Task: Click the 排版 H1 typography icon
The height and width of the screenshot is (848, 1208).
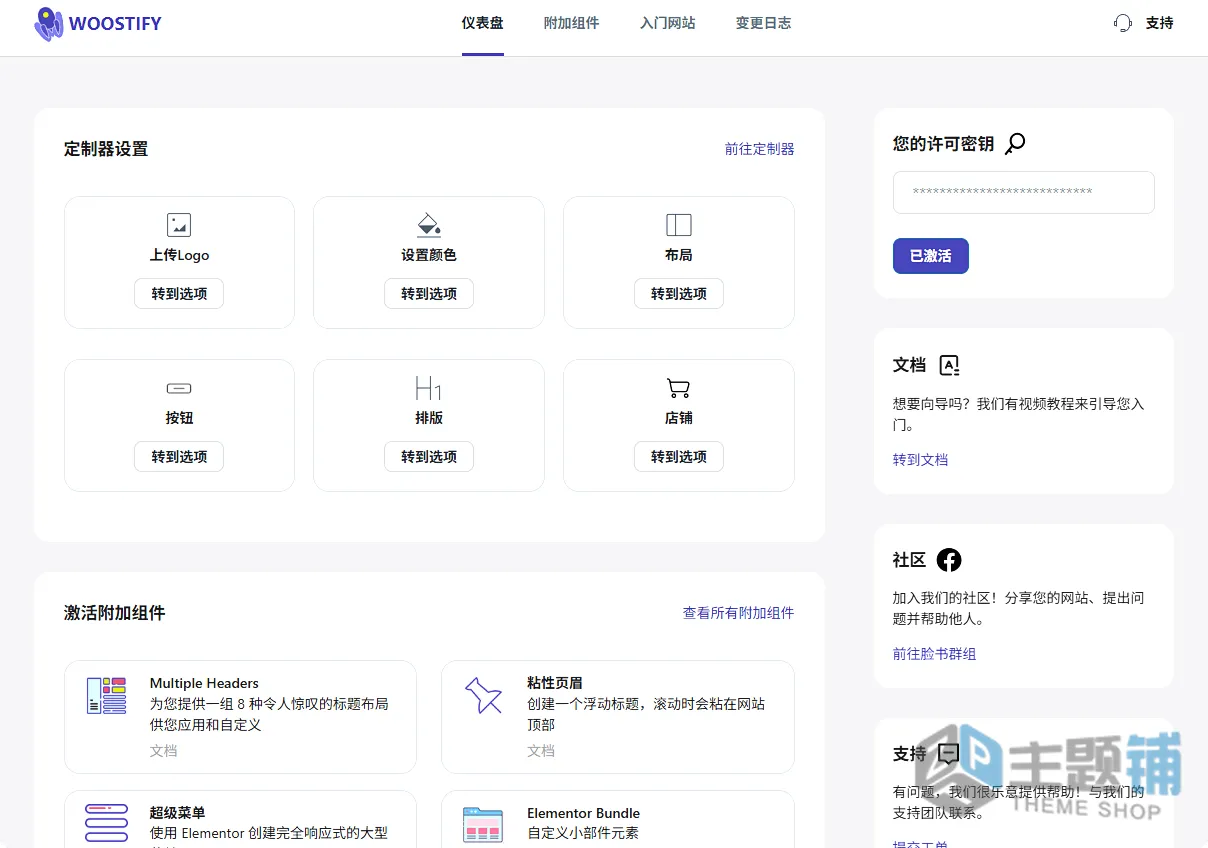Action: point(429,388)
